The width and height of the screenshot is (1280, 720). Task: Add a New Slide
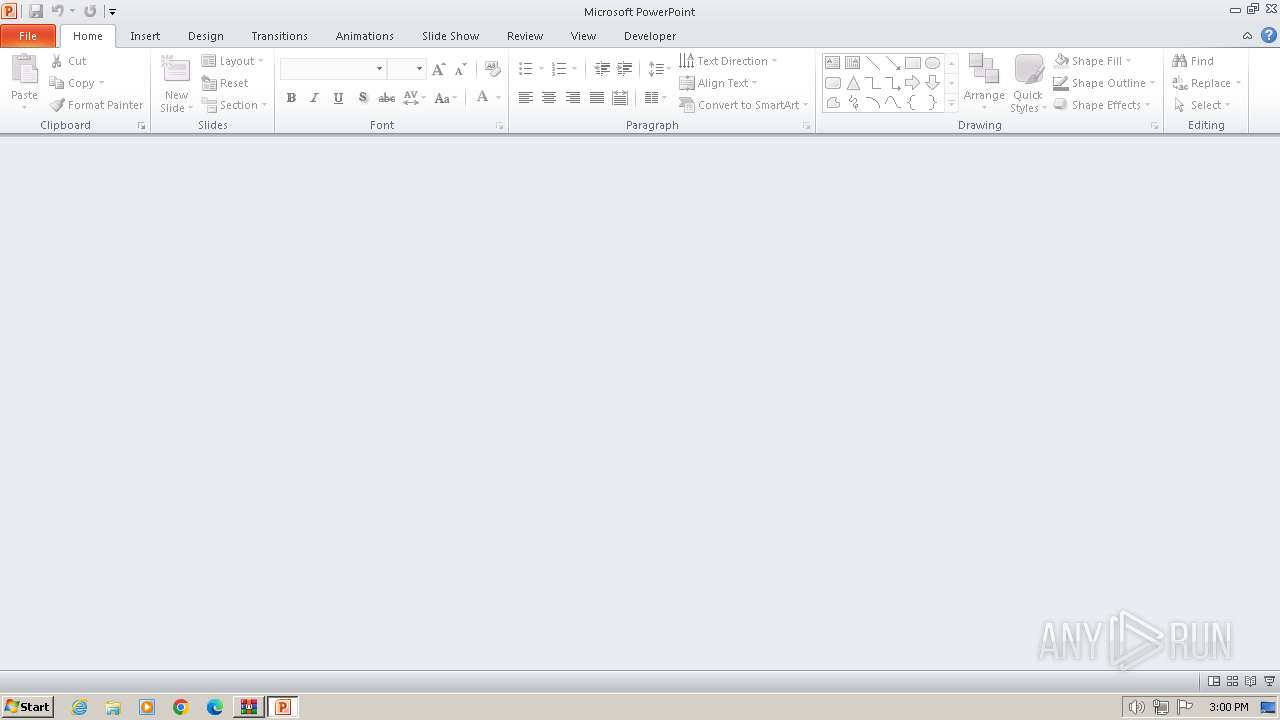pos(176,85)
